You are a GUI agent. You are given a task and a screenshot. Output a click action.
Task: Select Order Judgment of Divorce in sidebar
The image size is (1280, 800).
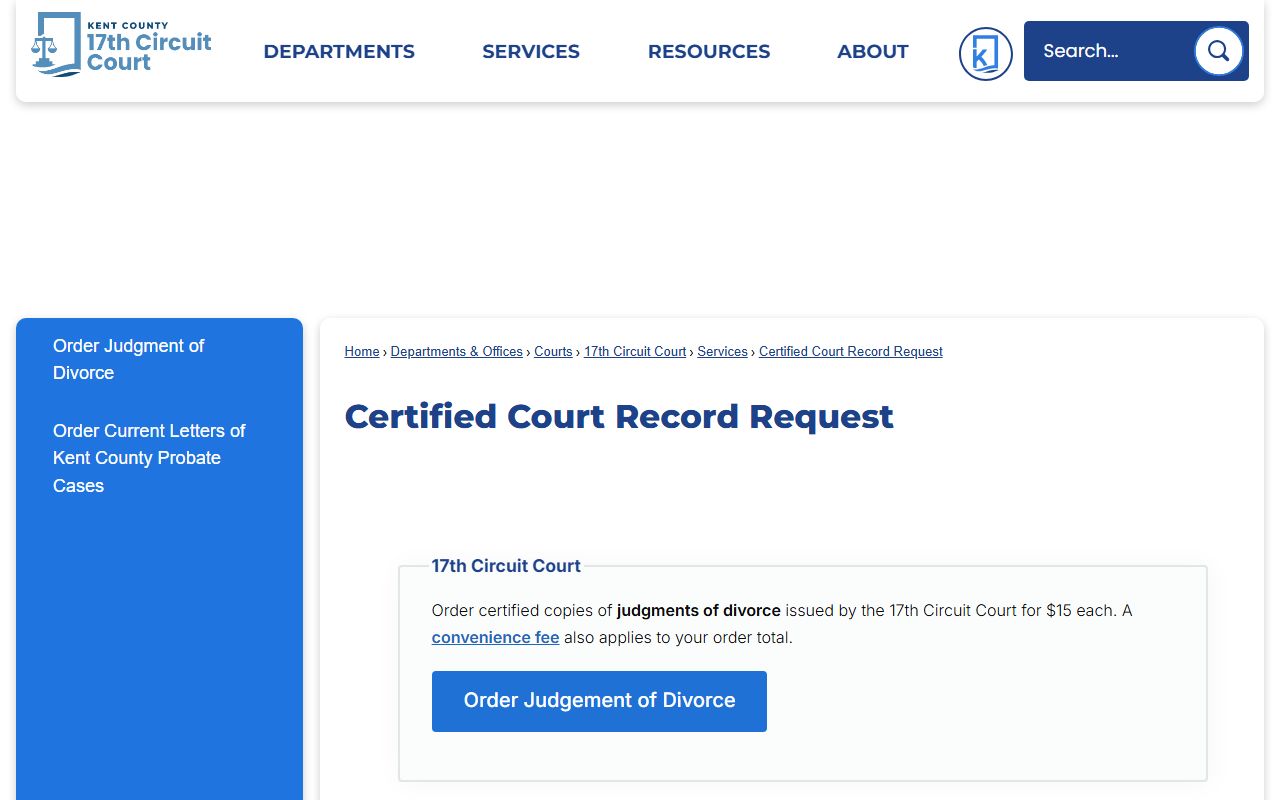(128, 359)
